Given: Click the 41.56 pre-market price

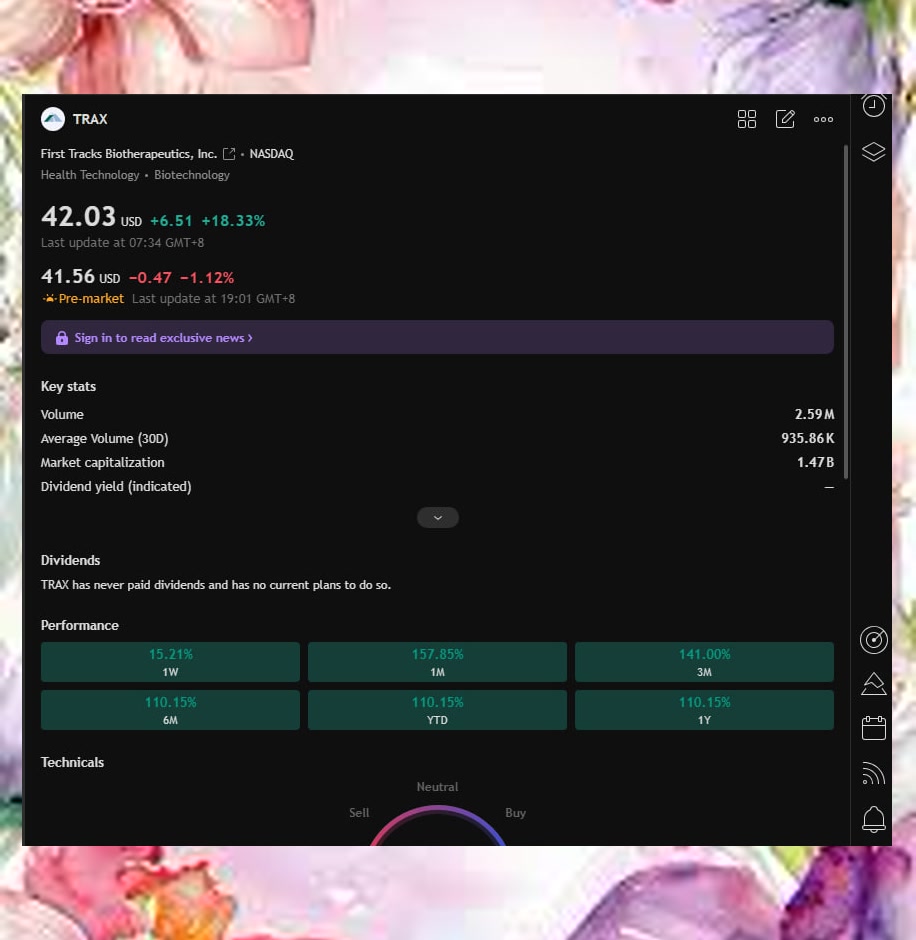Looking at the screenshot, I should (x=68, y=276).
